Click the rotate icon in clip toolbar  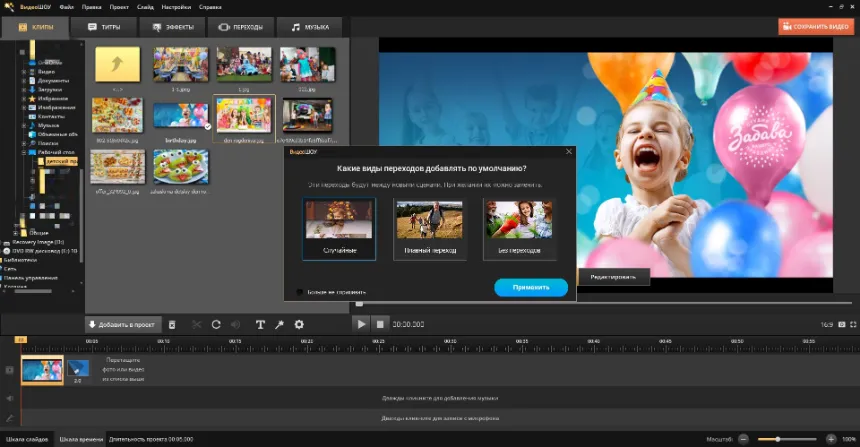click(x=215, y=325)
